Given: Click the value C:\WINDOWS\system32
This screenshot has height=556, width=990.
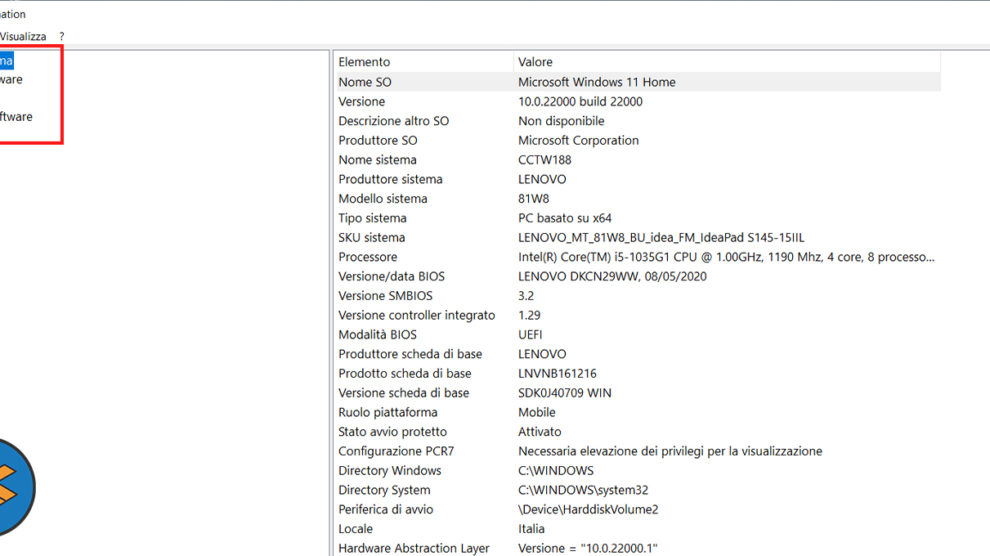Looking at the screenshot, I should click(583, 490).
